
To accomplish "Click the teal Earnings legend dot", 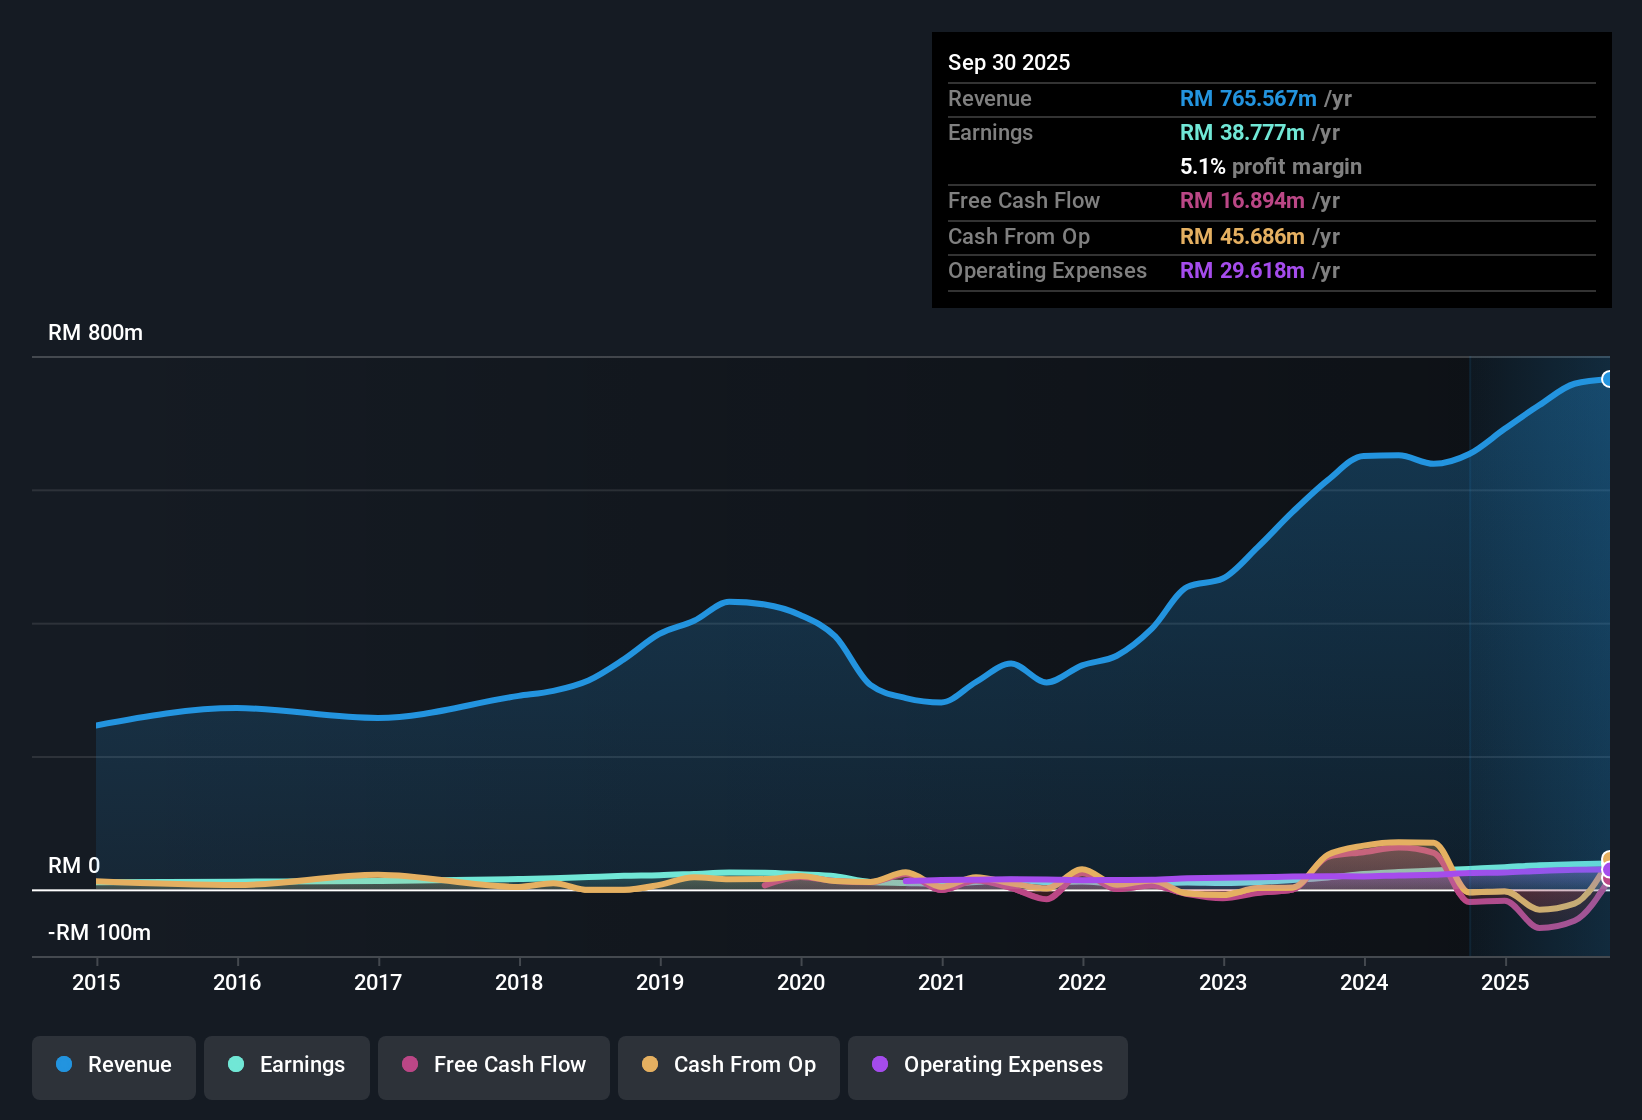I will tap(236, 1065).
